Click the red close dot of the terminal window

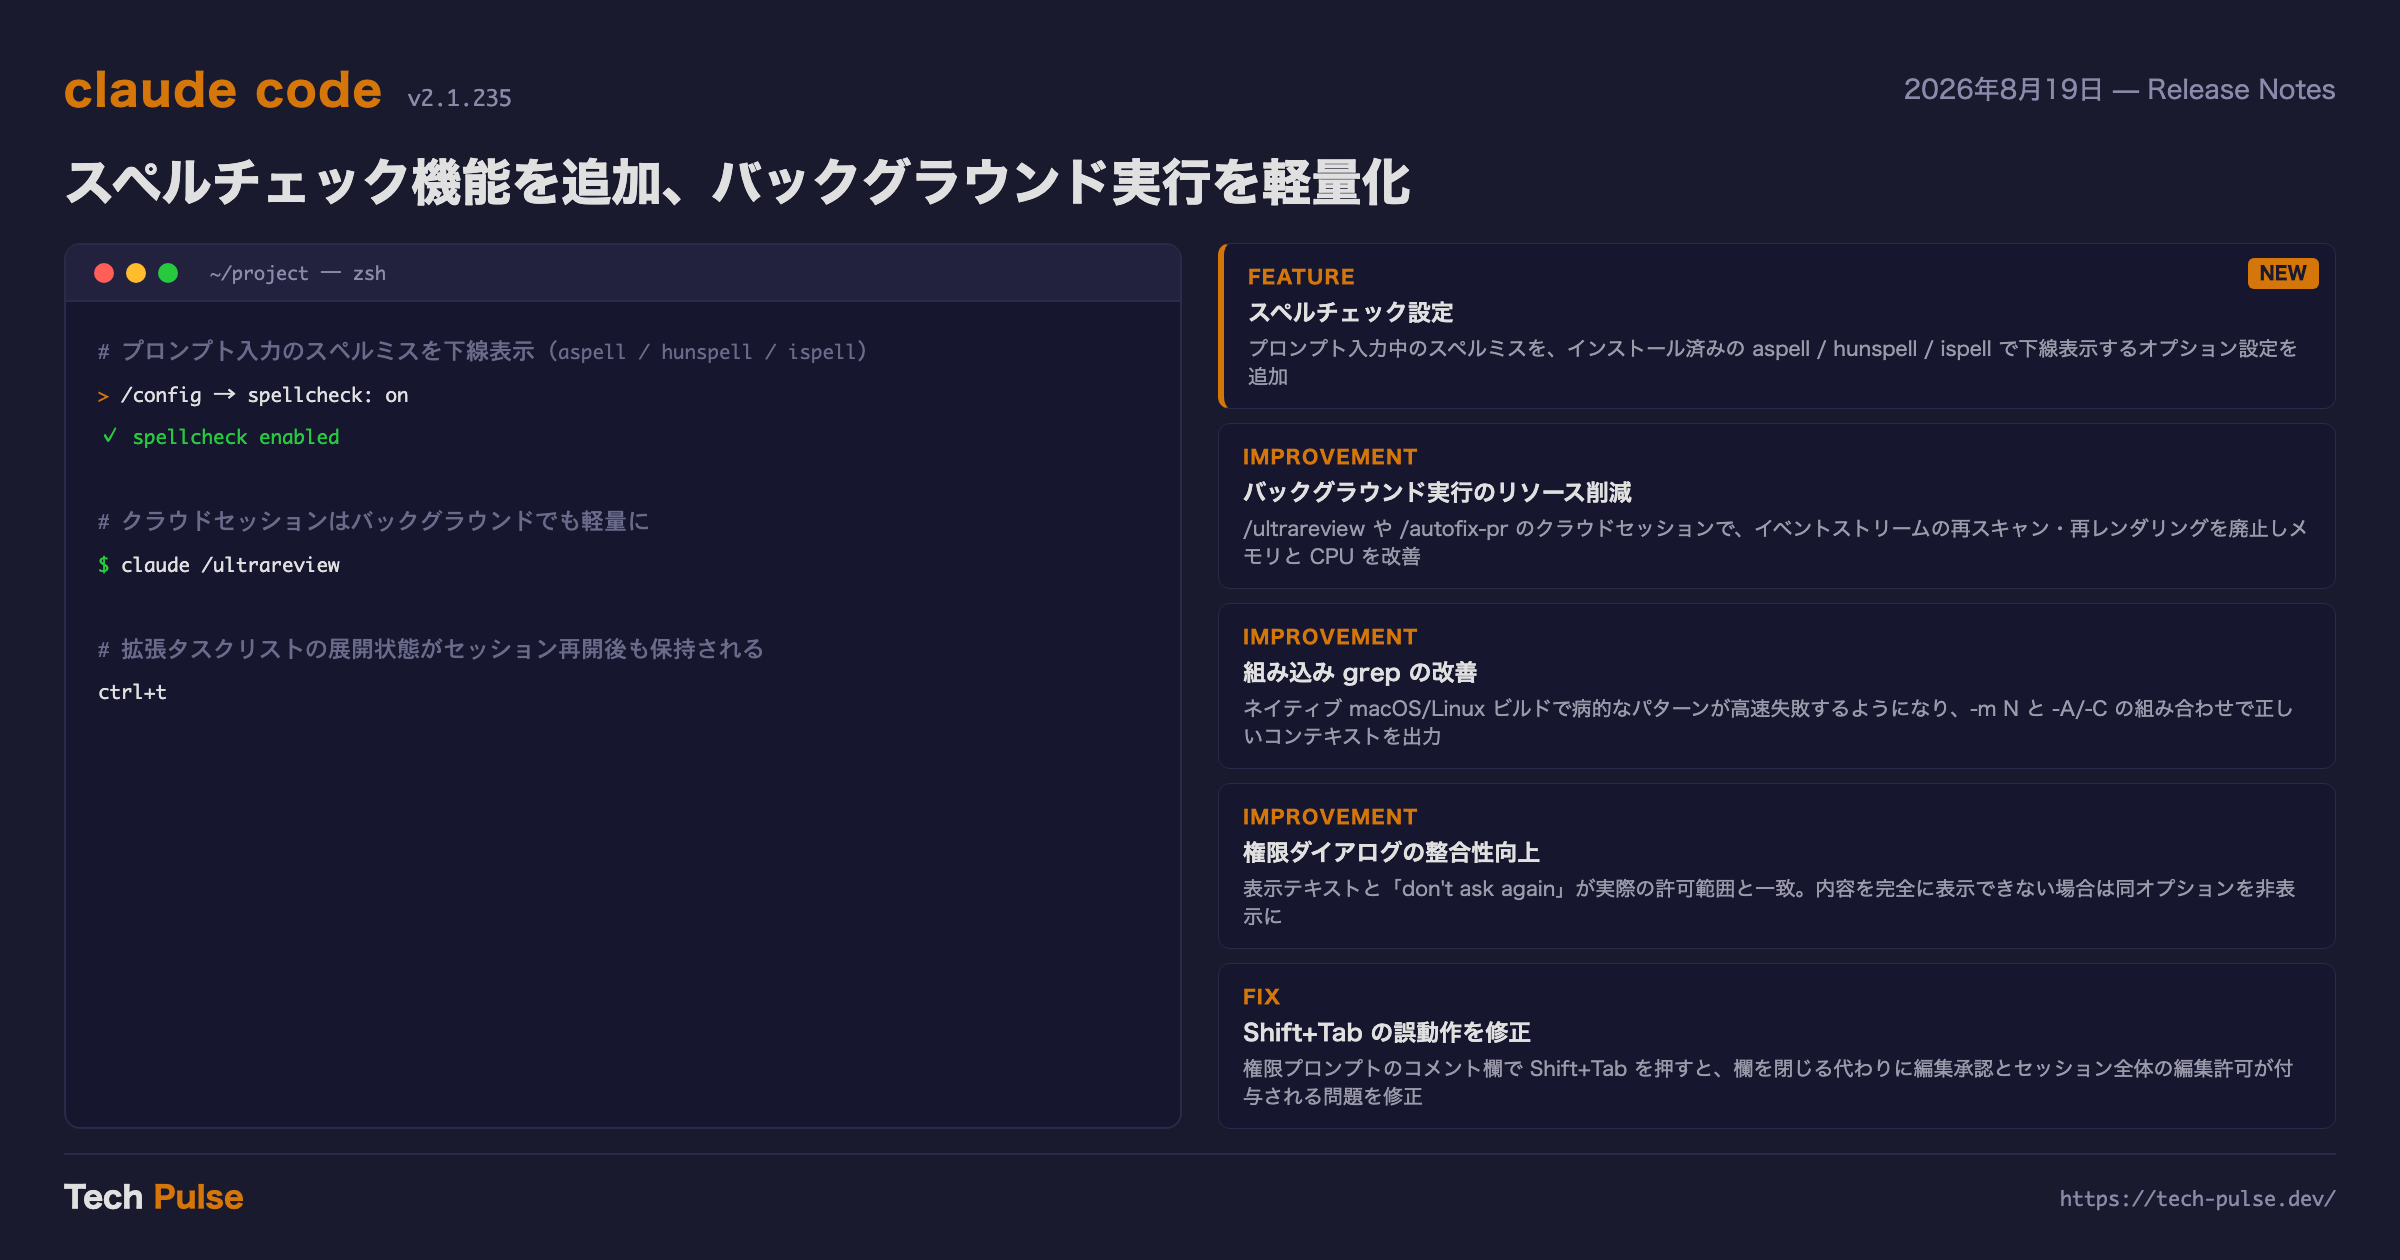click(x=104, y=273)
